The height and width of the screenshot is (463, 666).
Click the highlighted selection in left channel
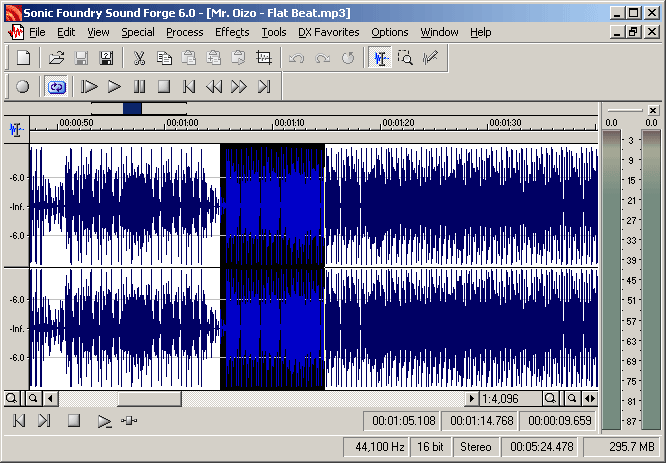[x=272, y=206]
